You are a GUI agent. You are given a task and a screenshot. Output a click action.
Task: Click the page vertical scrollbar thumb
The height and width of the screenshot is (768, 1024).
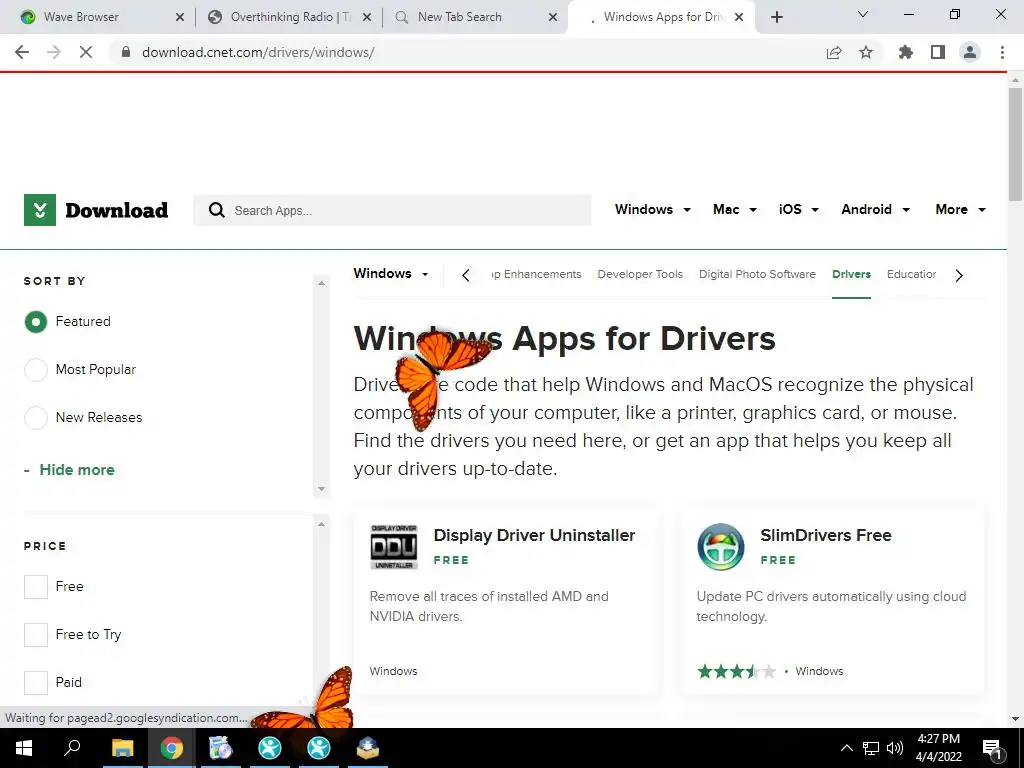[x=1015, y=144]
